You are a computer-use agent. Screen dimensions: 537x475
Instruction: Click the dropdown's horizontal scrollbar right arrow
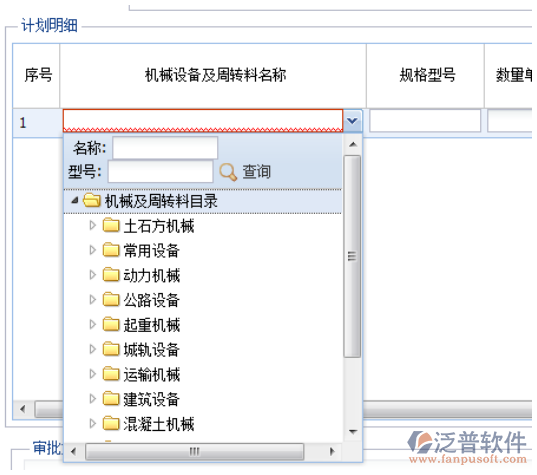[332, 451]
